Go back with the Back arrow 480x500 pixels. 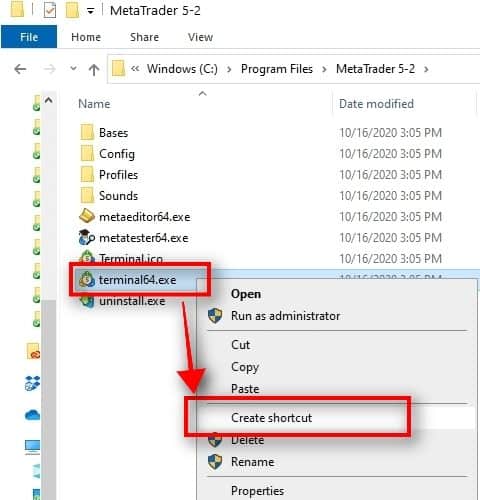coord(20,69)
